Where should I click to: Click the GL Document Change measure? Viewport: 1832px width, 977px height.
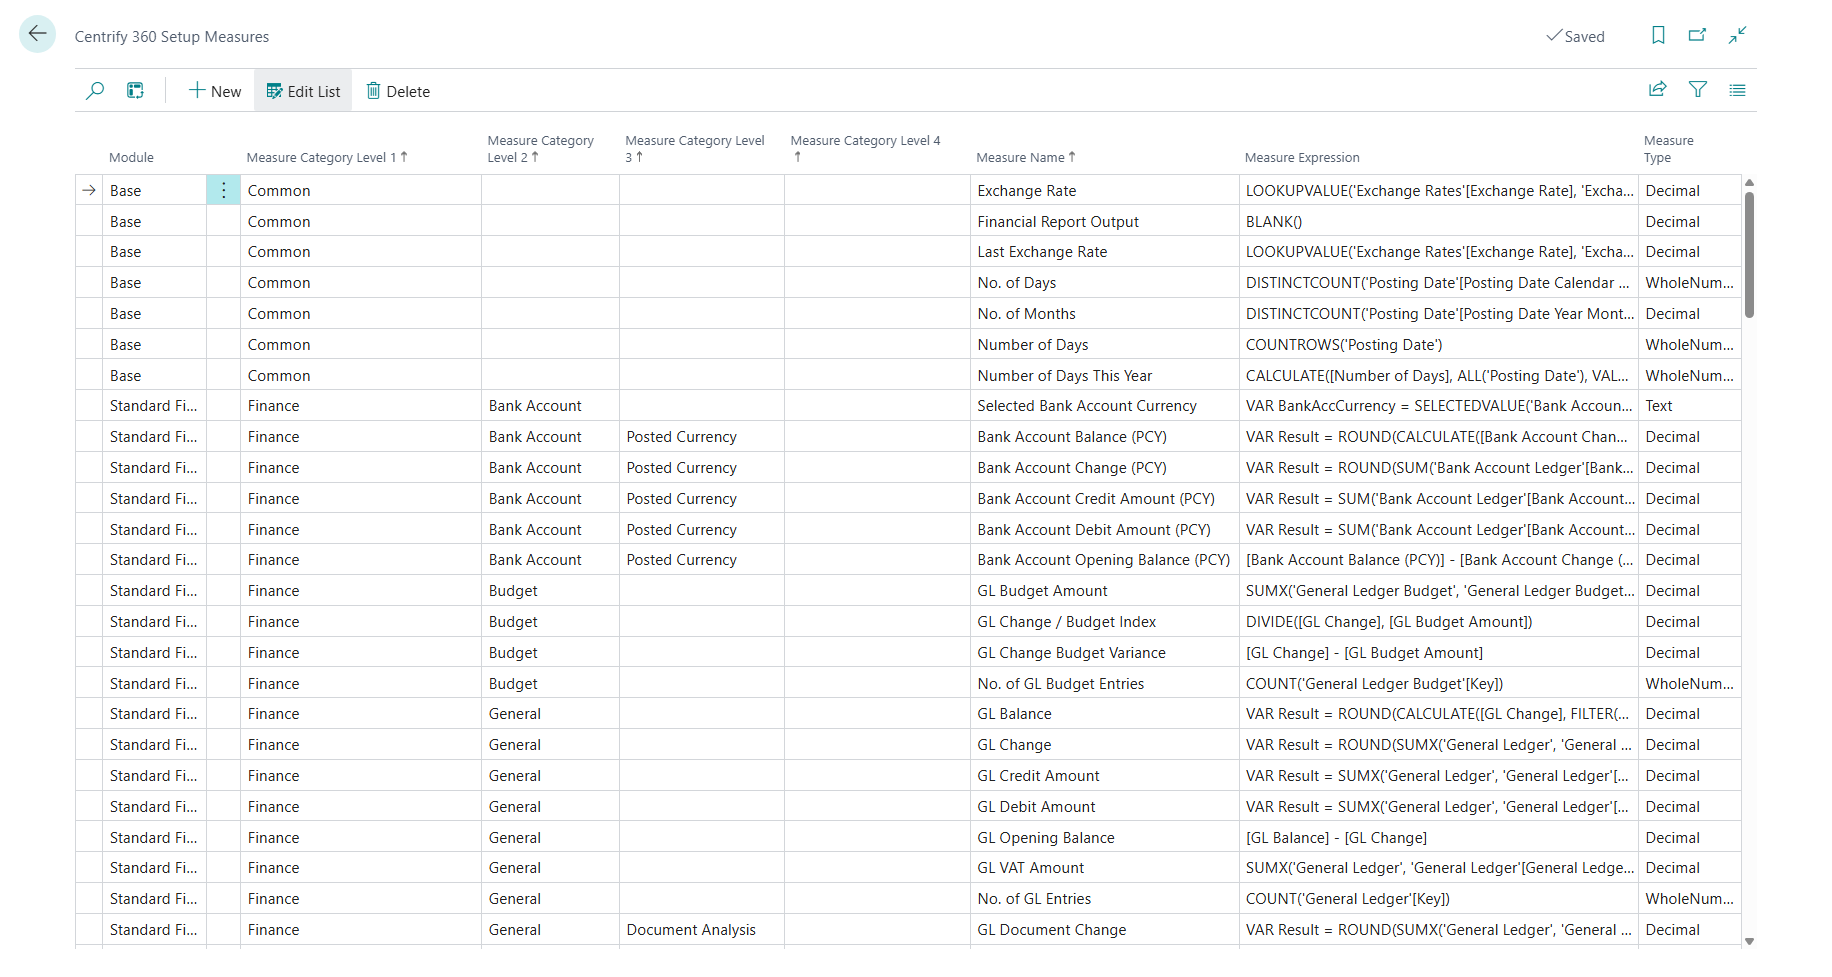(x=1105, y=930)
